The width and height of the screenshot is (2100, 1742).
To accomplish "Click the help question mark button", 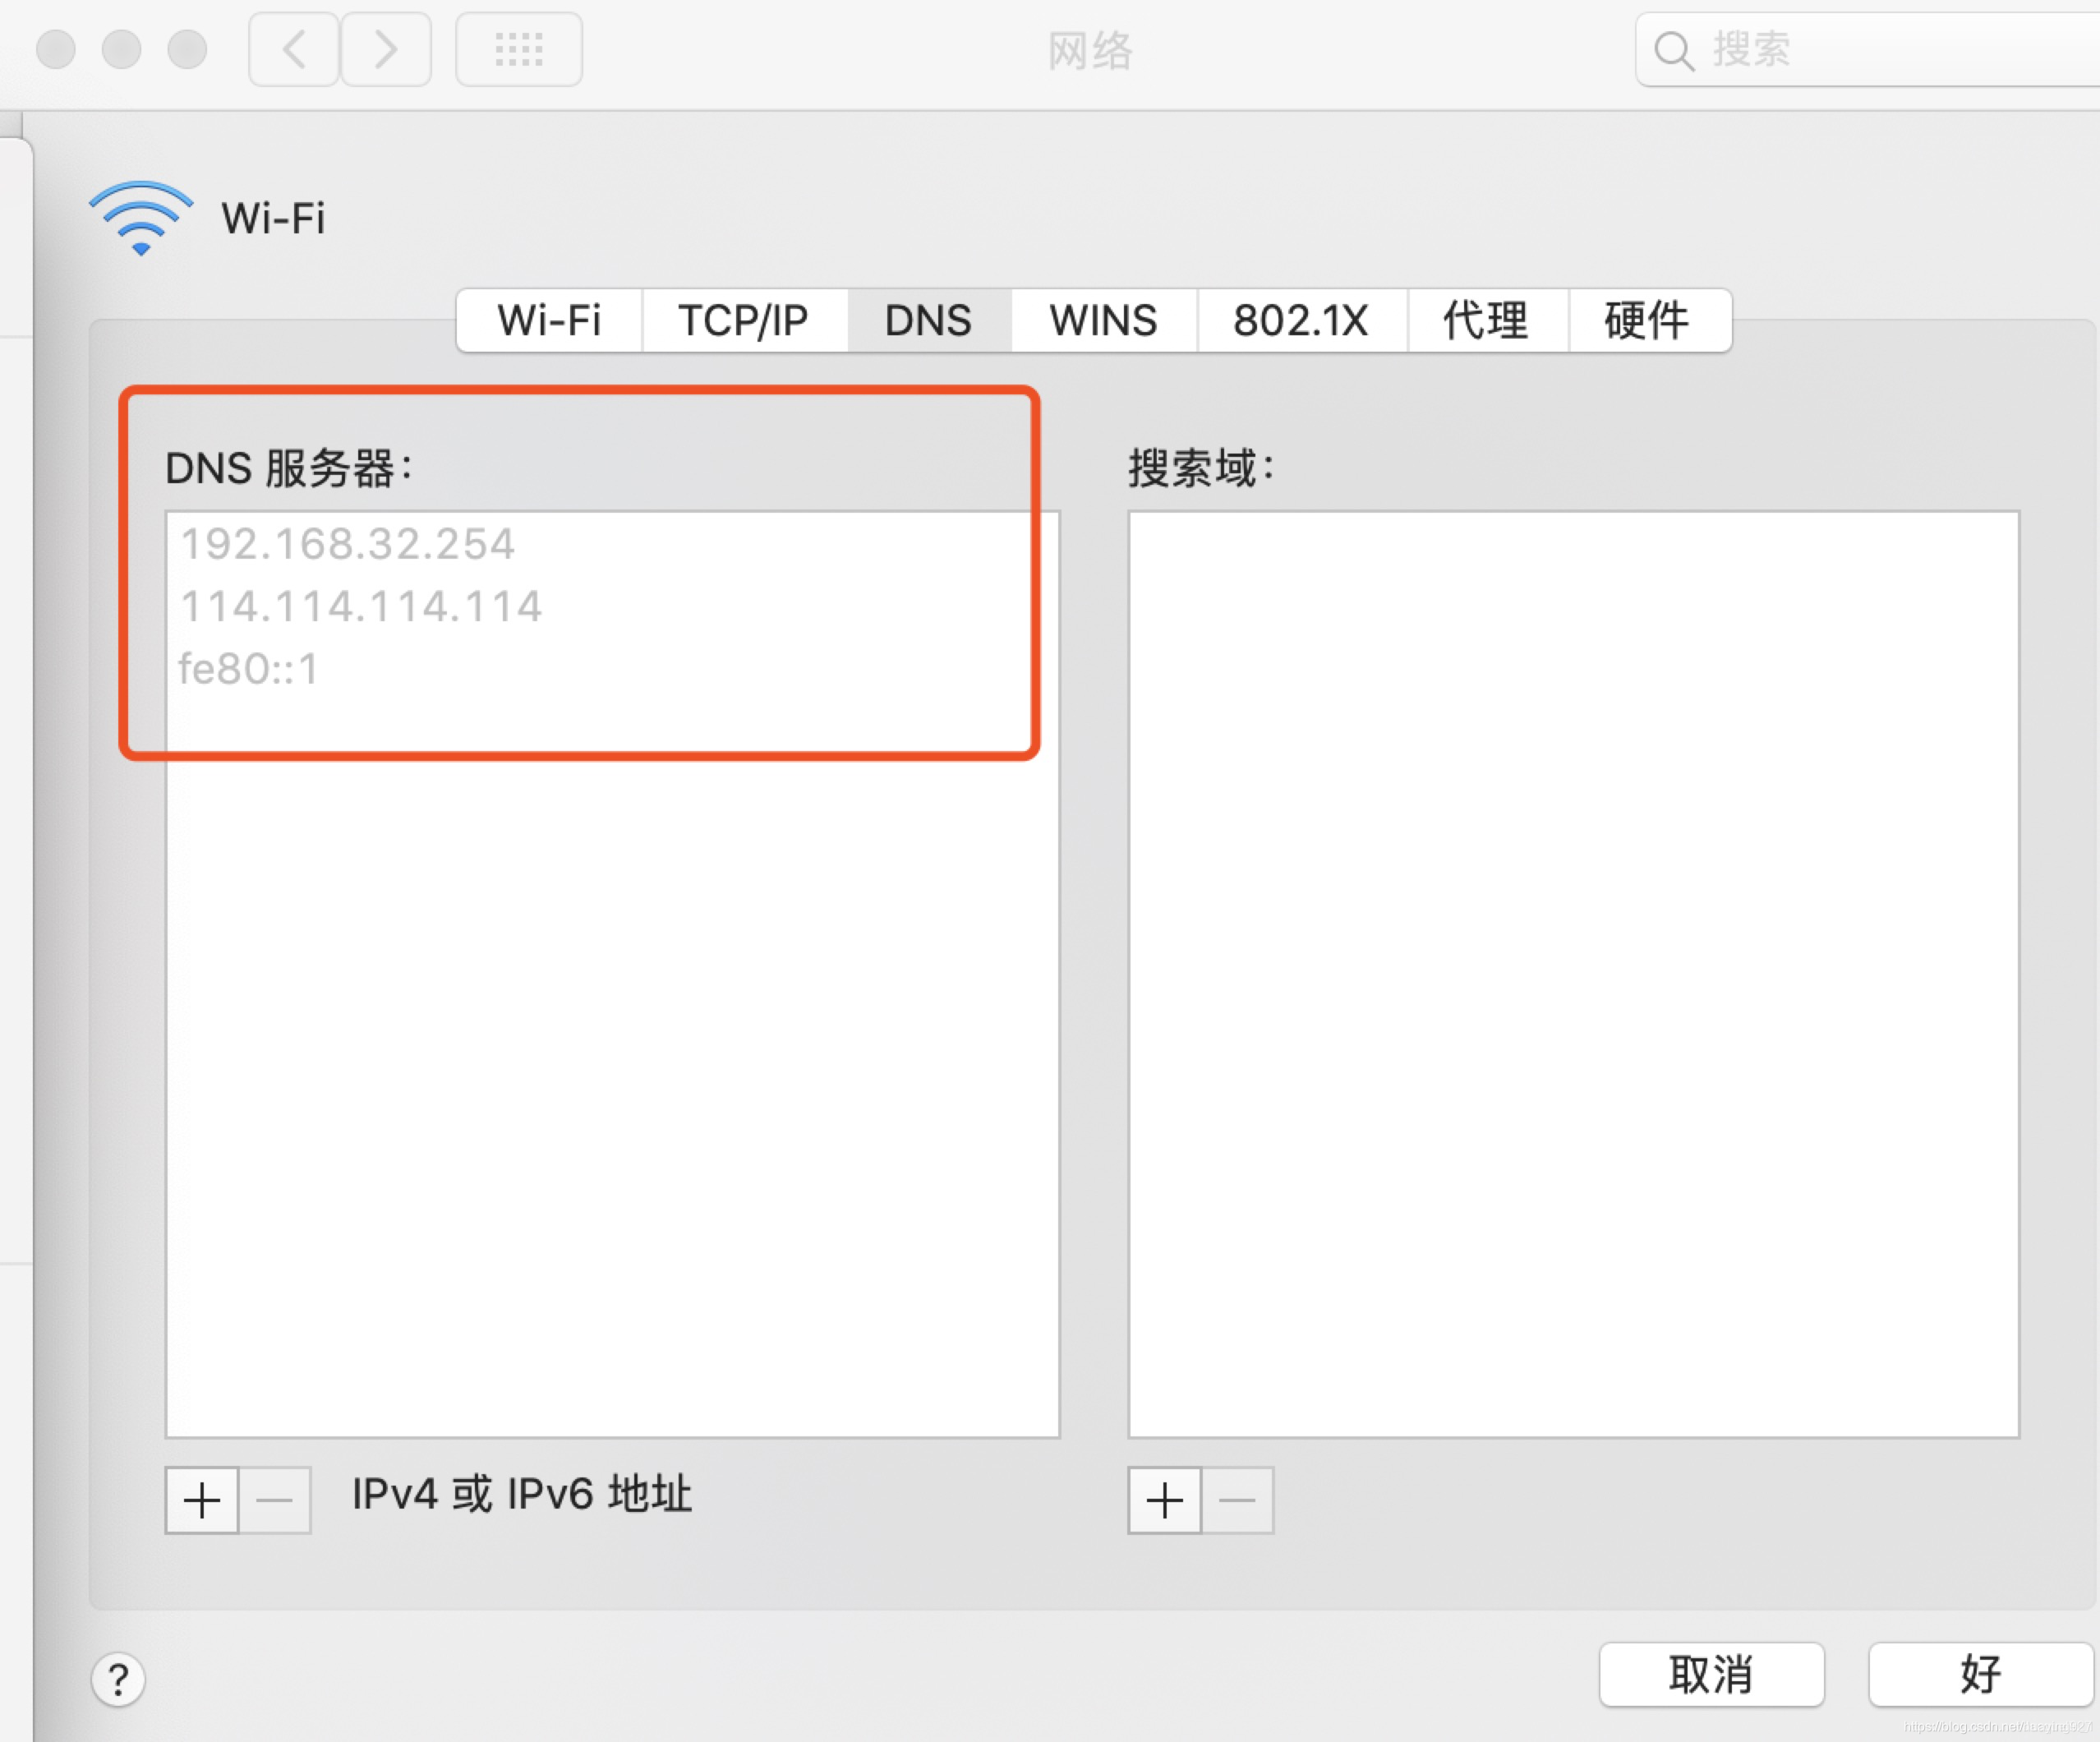I will pos(118,1679).
